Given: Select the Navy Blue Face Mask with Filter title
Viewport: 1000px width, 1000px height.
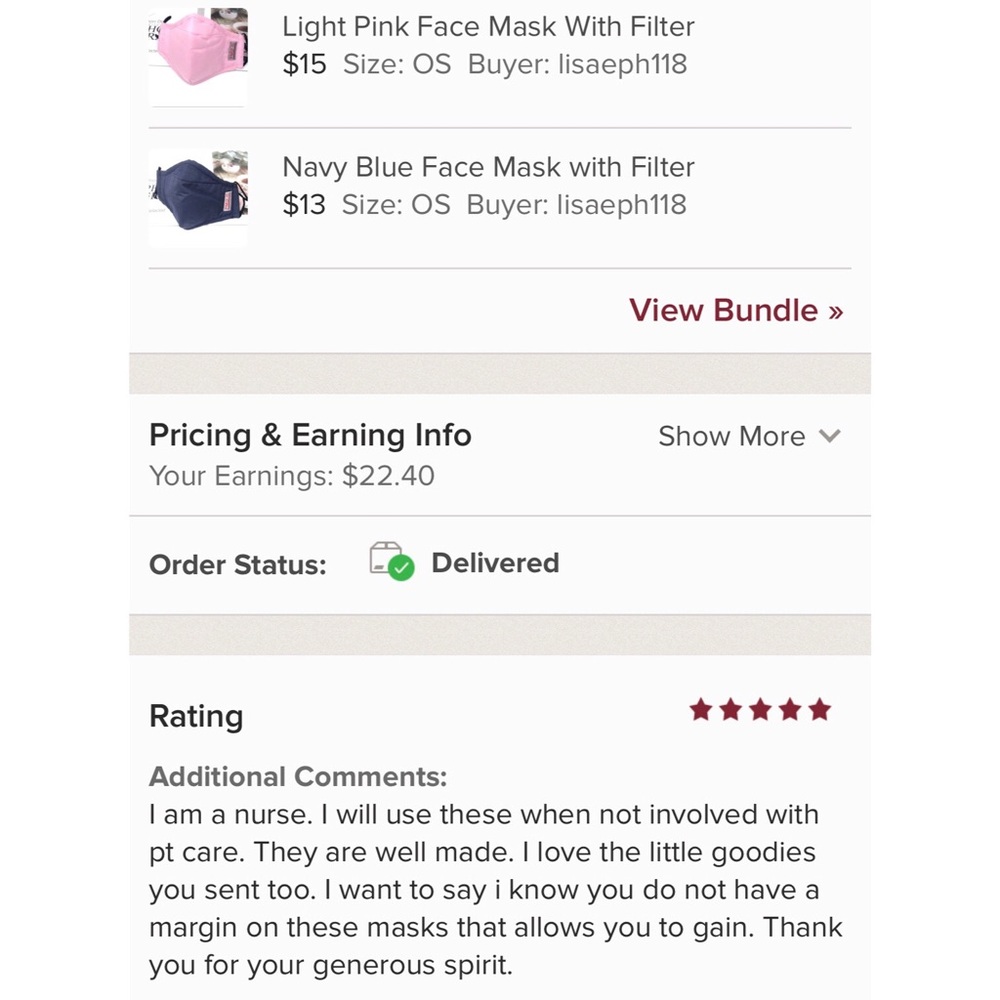Looking at the screenshot, I should 488,167.
